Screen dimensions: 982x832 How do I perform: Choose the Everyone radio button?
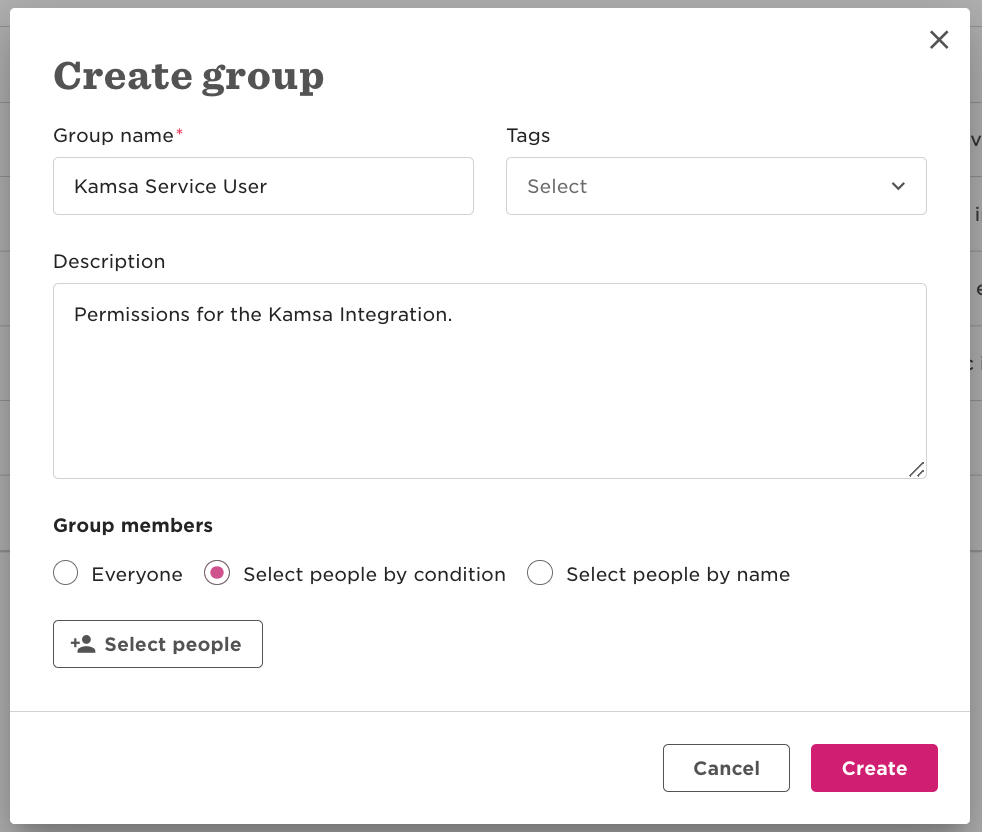pyautogui.click(x=66, y=573)
